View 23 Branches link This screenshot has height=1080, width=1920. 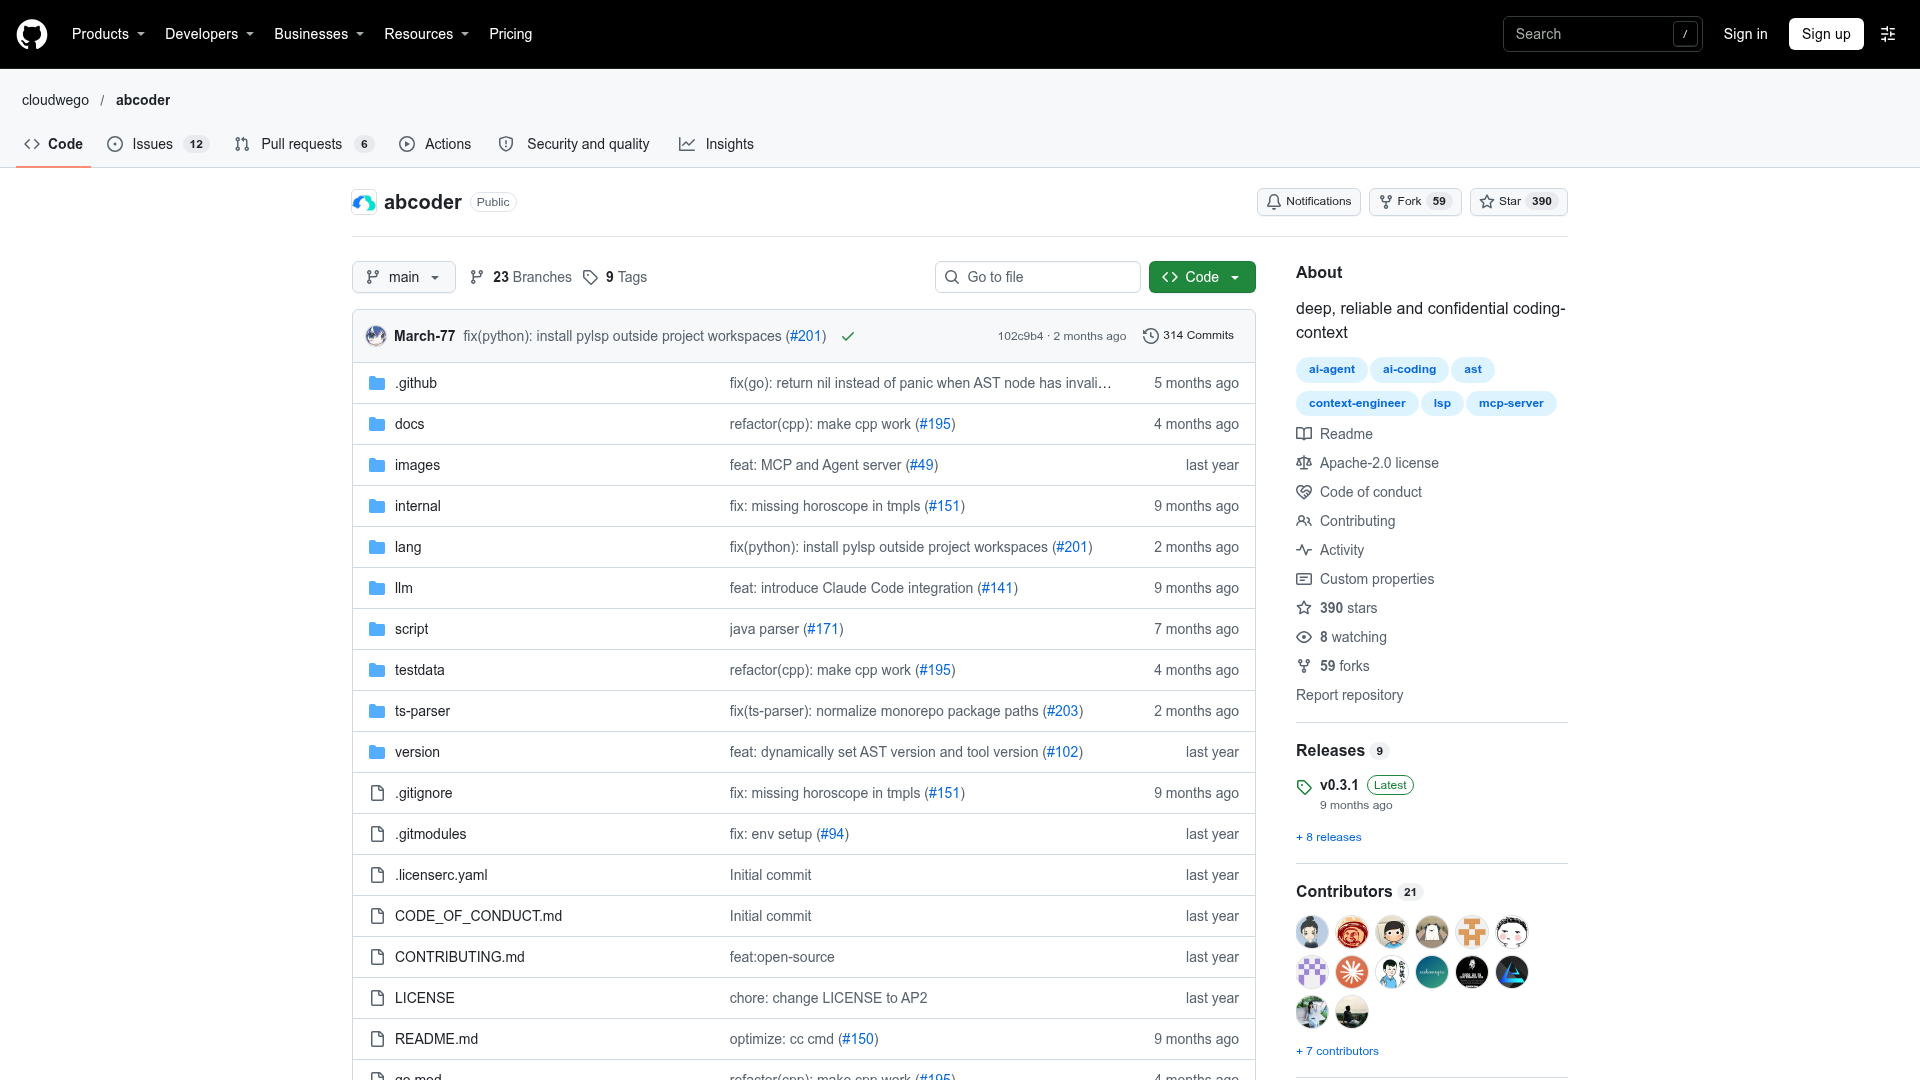click(521, 277)
